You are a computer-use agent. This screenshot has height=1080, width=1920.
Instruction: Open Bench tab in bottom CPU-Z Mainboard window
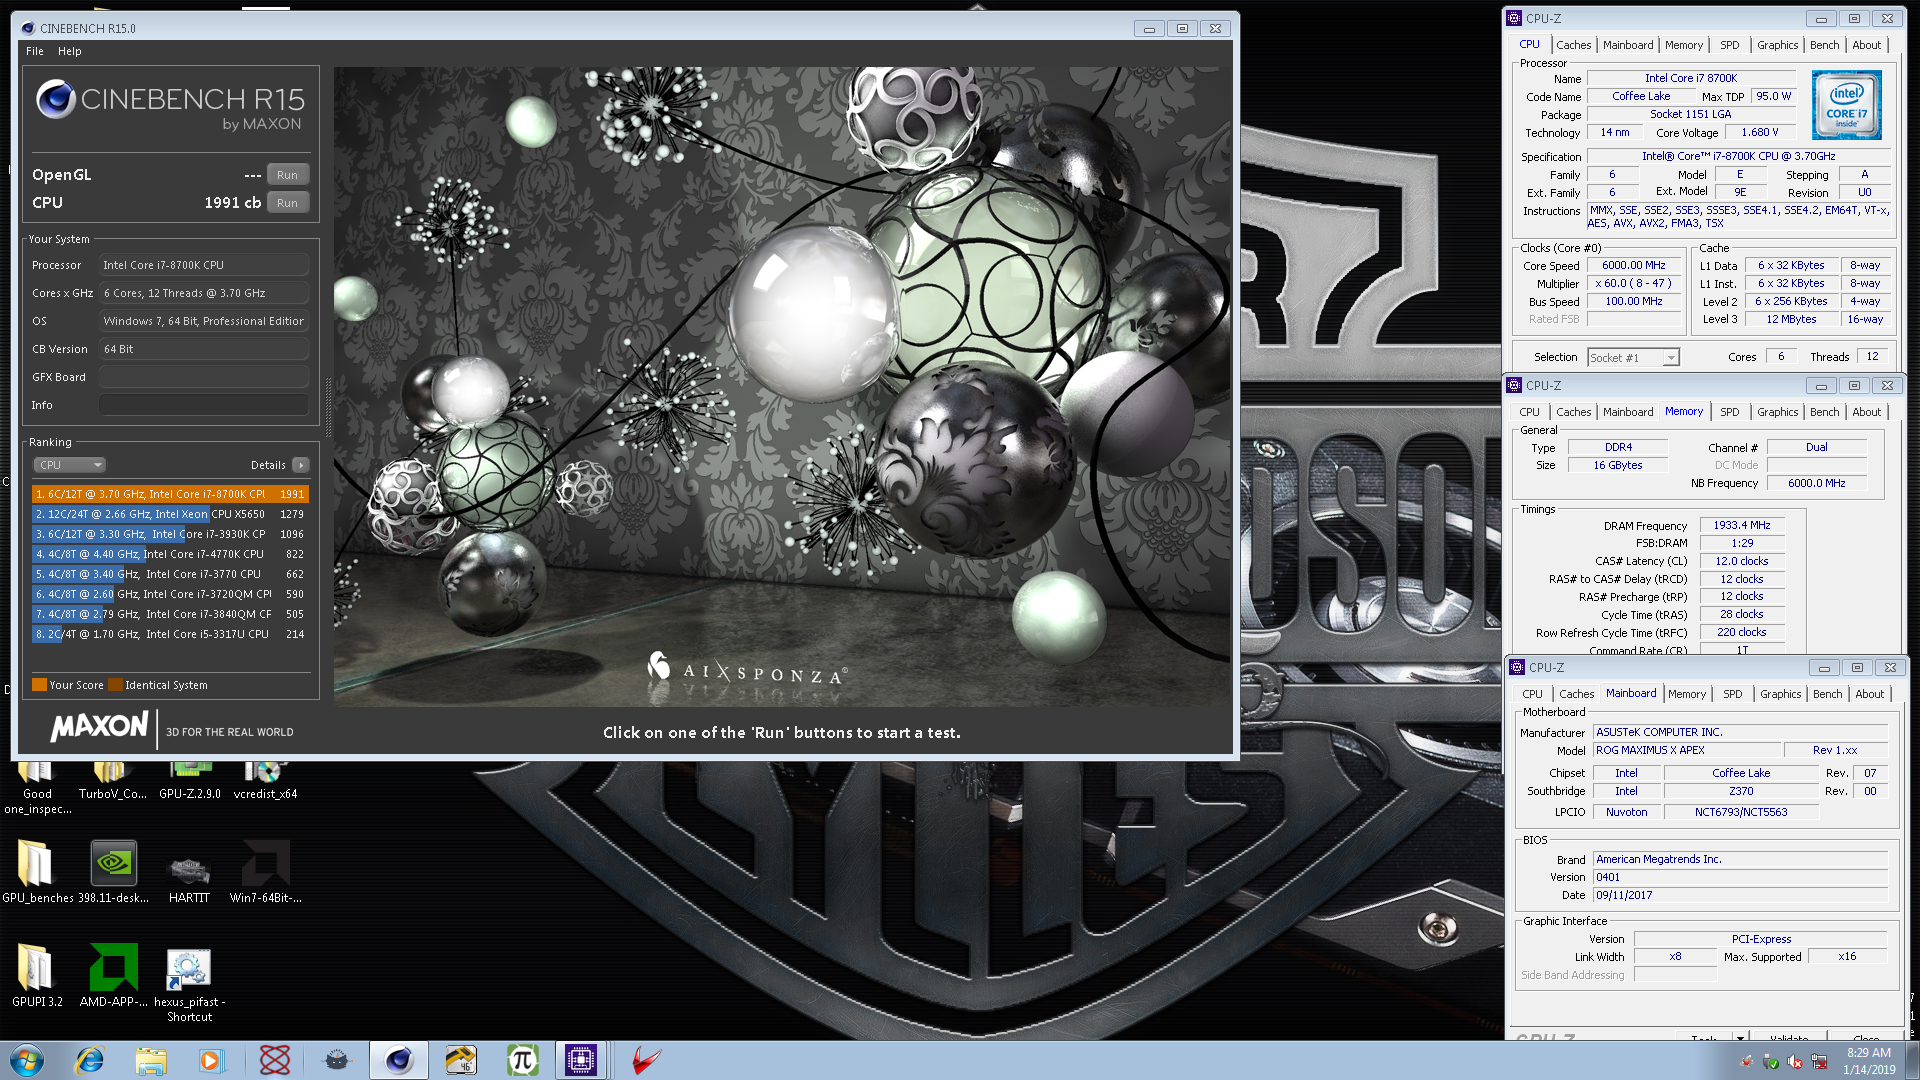(1827, 694)
